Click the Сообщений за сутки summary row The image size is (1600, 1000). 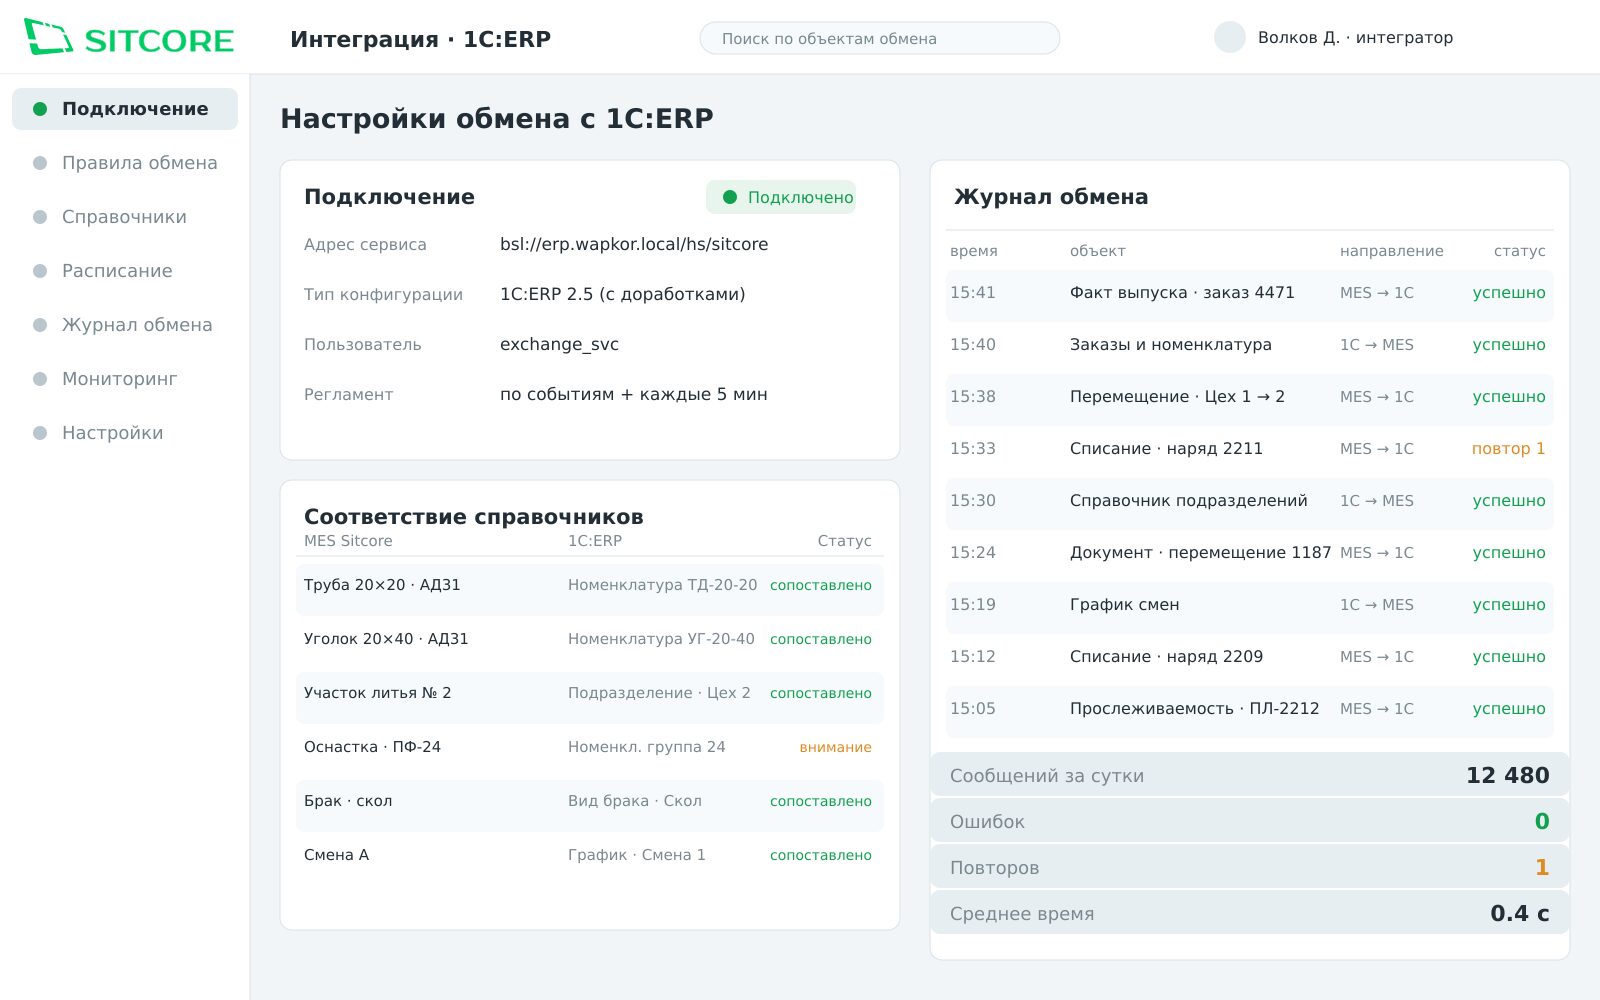coord(1250,775)
